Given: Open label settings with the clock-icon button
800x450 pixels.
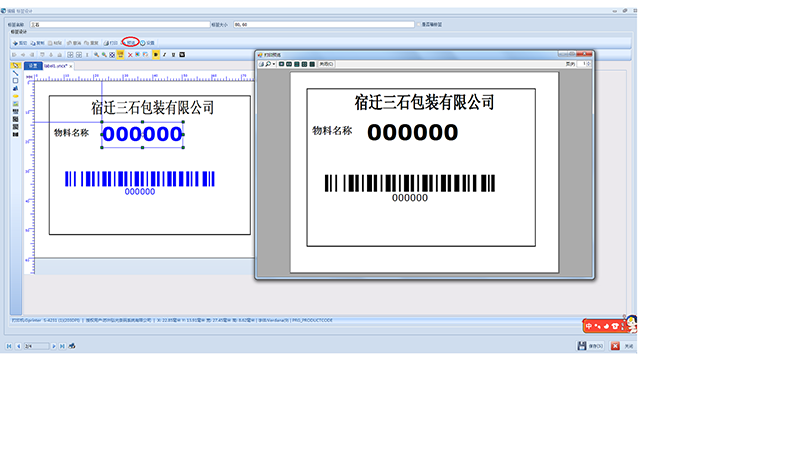Looking at the screenshot, I should pyautogui.click(x=147, y=43).
